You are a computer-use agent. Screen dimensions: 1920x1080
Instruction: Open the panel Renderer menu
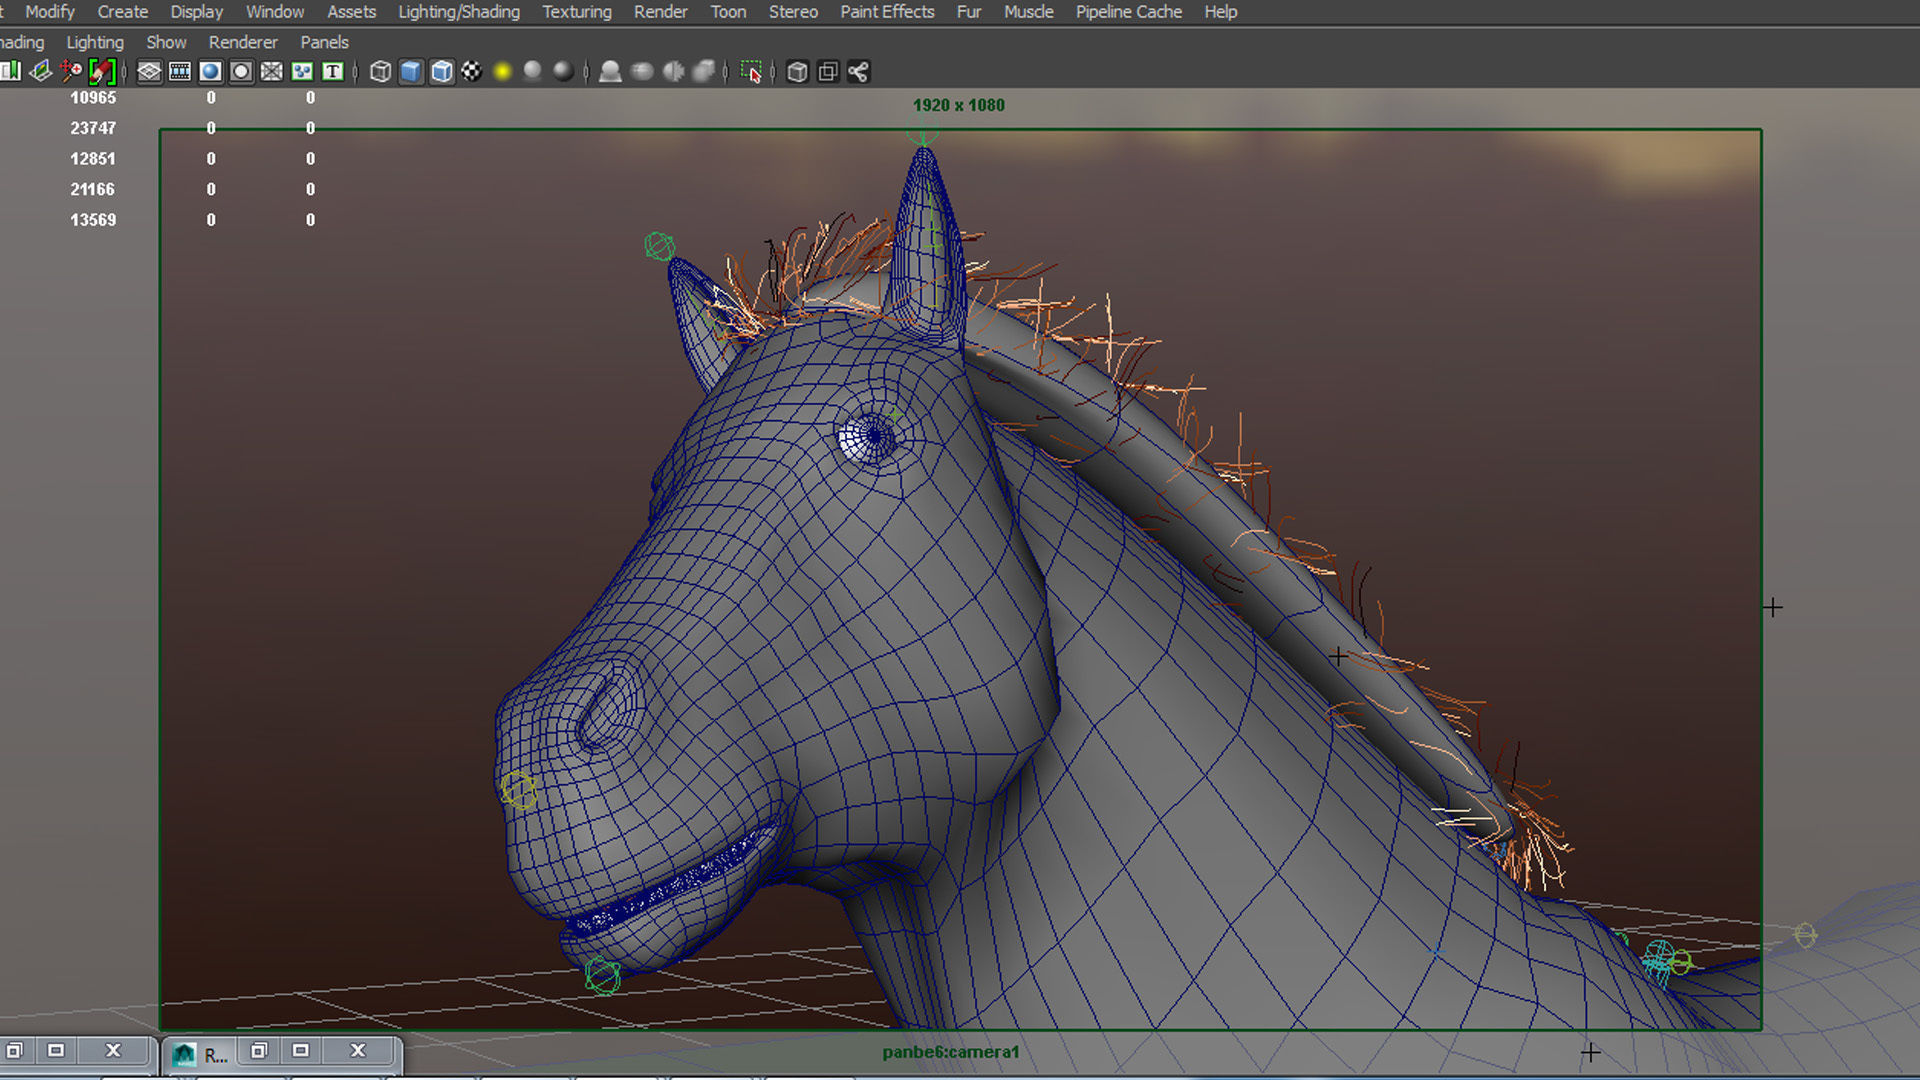click(243, 42)
